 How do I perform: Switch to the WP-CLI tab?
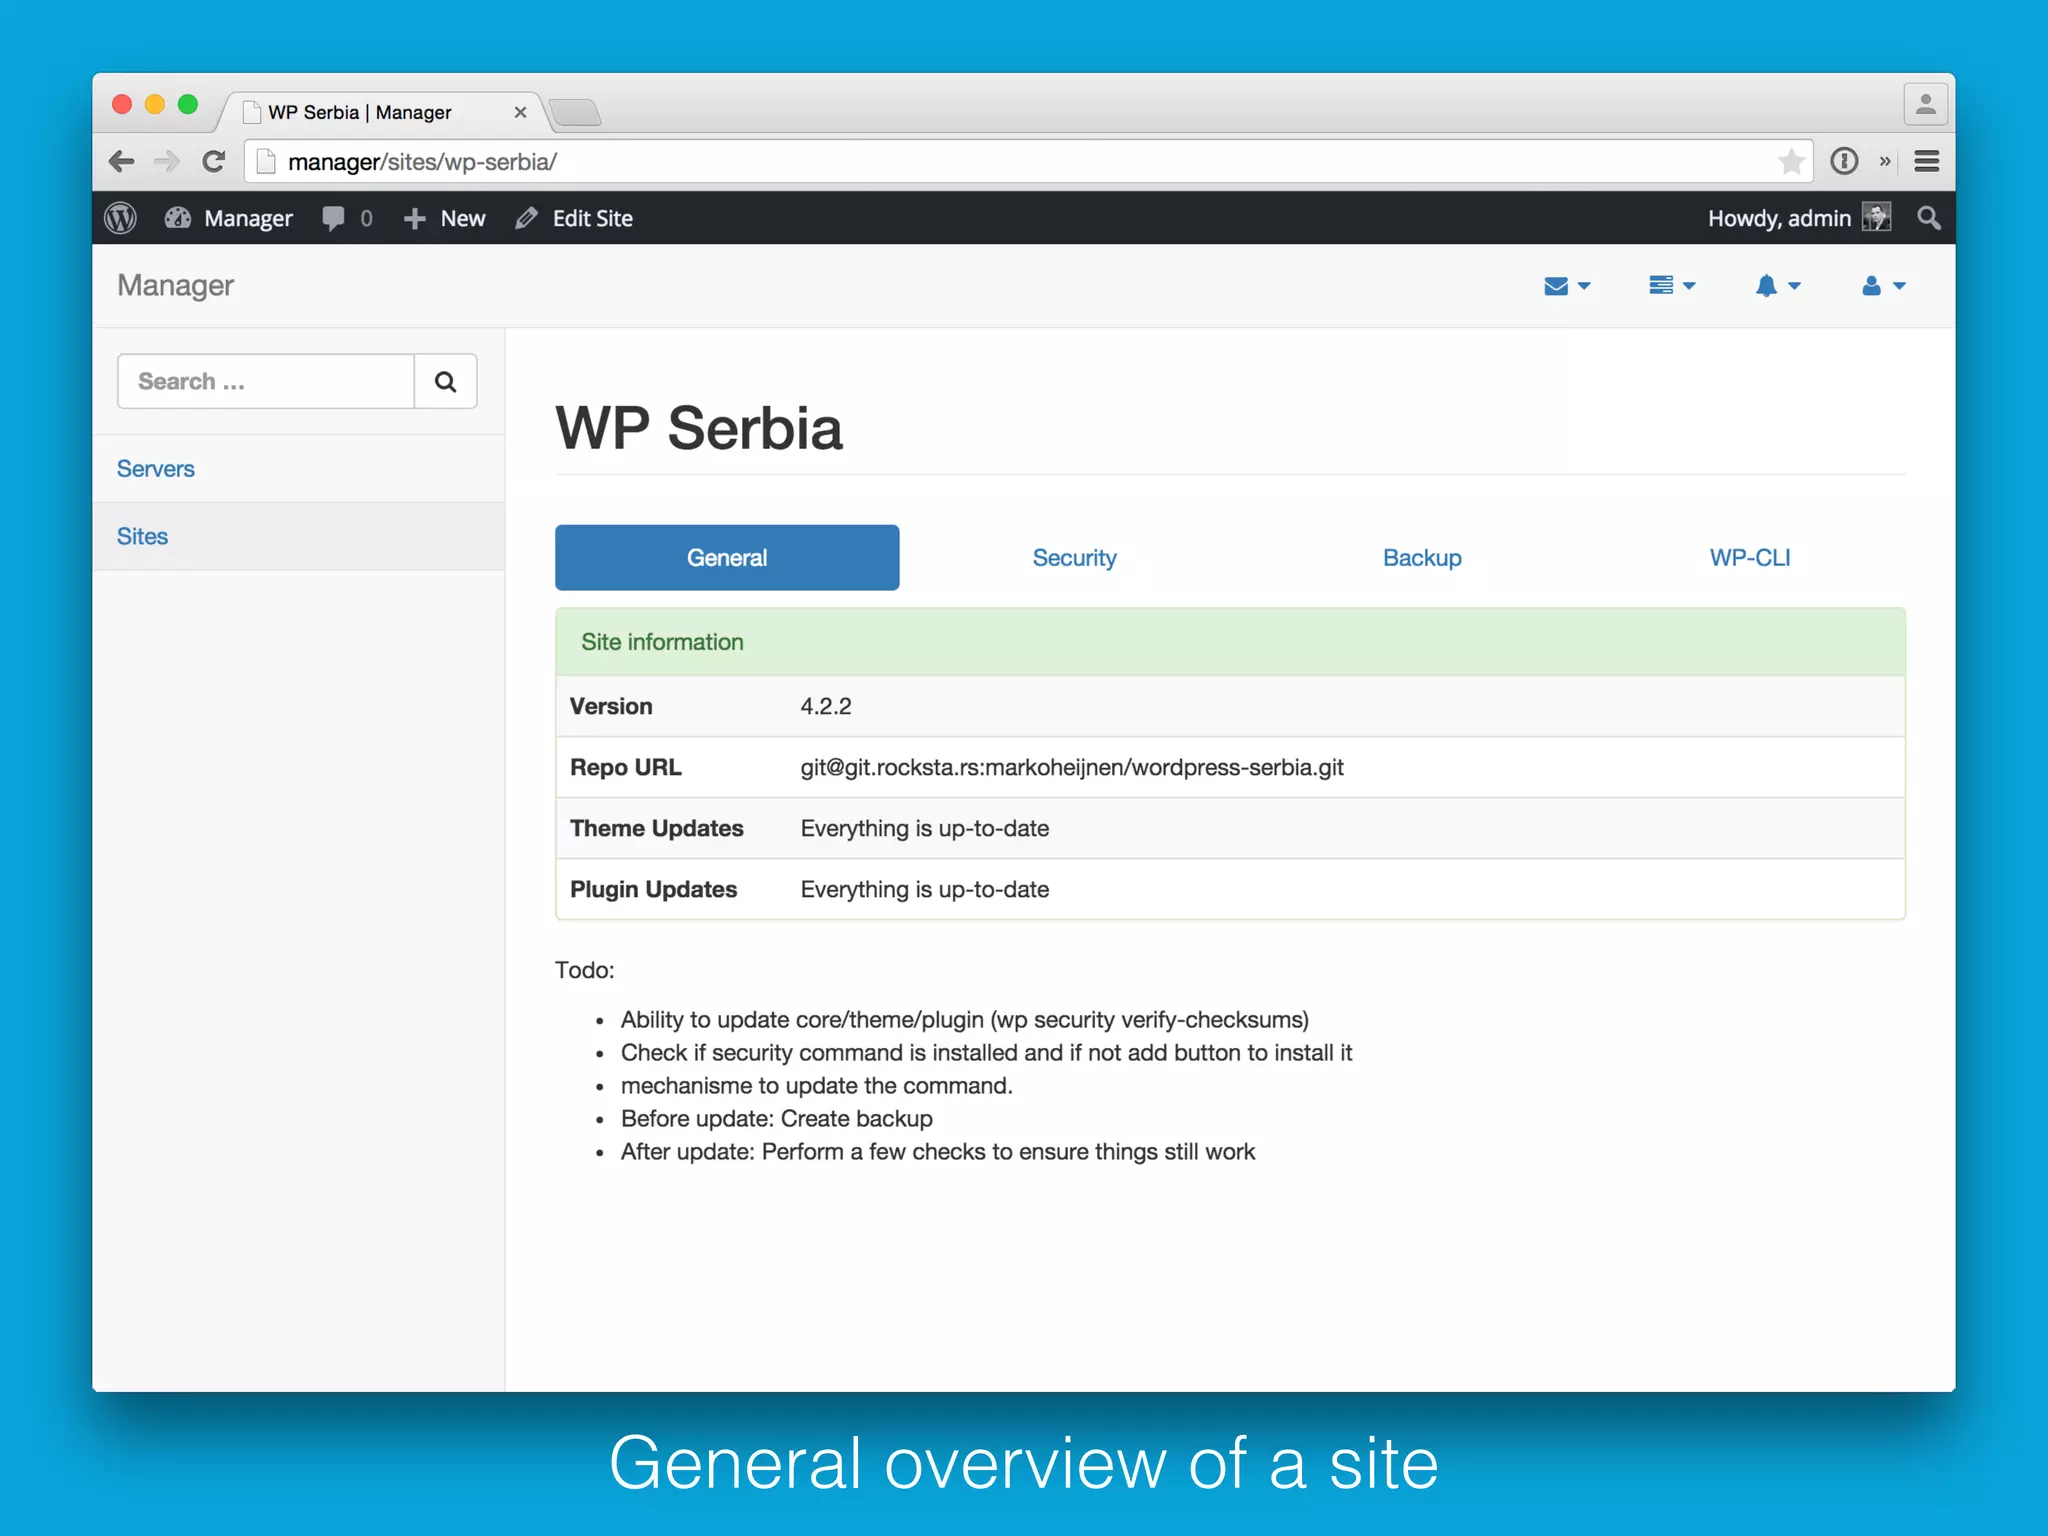[1750, 558]
